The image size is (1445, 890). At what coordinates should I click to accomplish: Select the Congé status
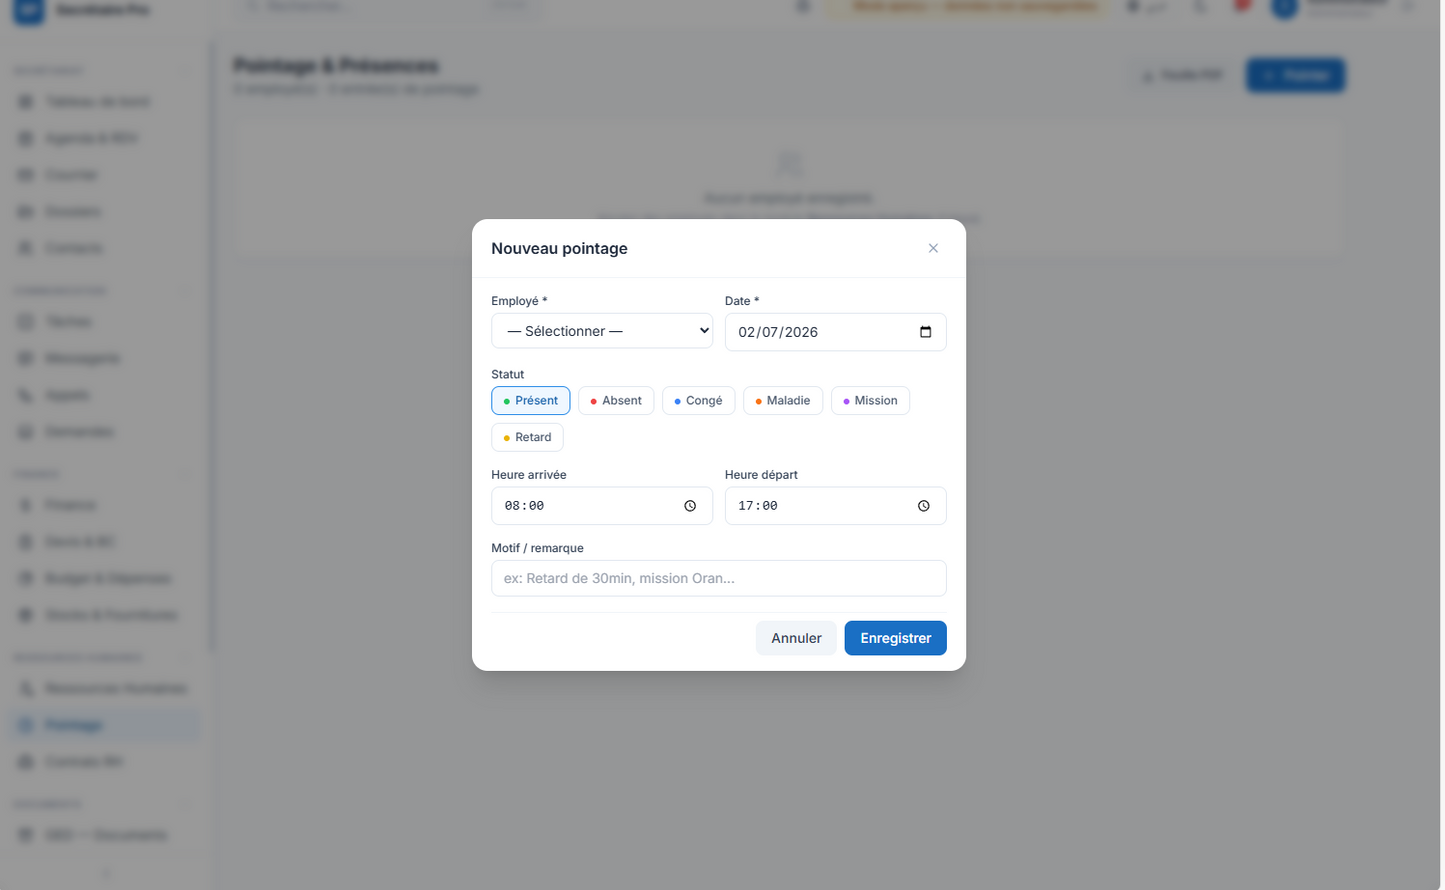click(x=699, y=401)
